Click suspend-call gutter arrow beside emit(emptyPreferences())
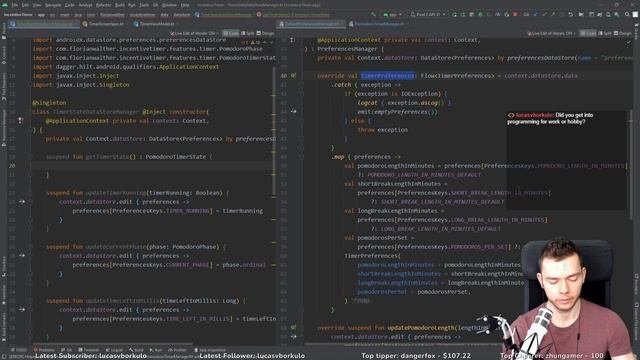 293,111
